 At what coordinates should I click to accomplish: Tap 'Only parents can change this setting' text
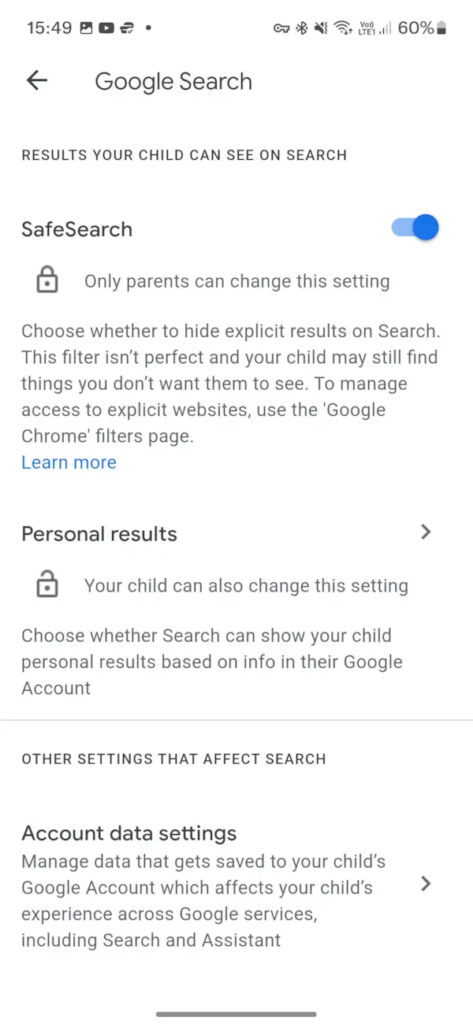click(x=236, y=281)
